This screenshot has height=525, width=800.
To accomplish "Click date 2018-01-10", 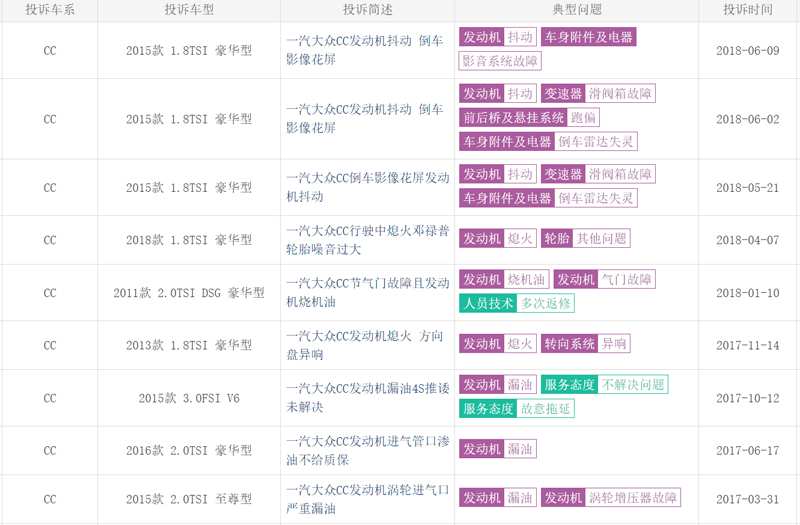I will point(747,293).
